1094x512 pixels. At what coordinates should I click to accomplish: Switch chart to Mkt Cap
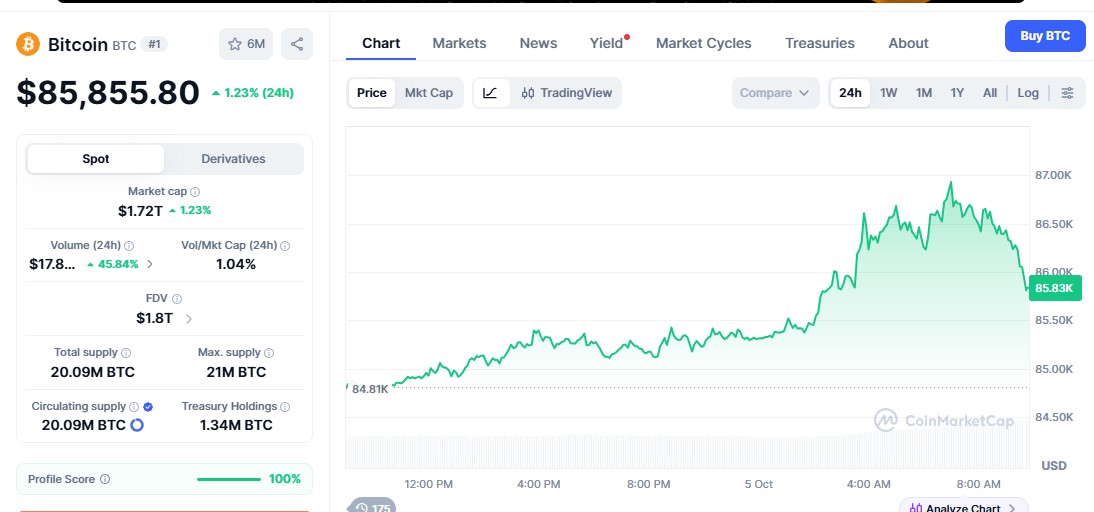(x=428, y=93)
